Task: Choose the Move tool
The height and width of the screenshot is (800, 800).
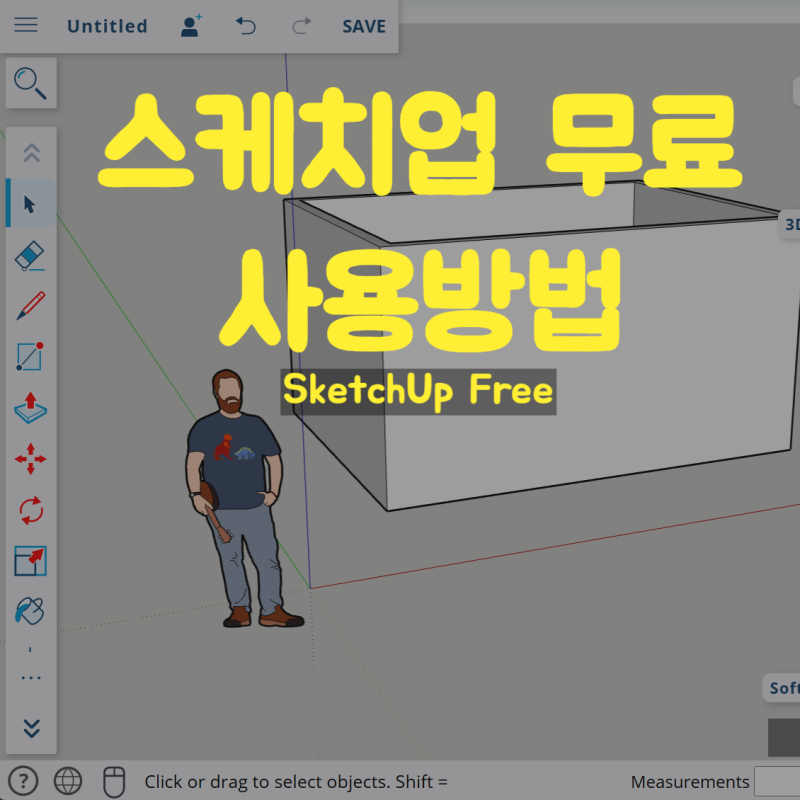Action: click(x=30, y=459)
